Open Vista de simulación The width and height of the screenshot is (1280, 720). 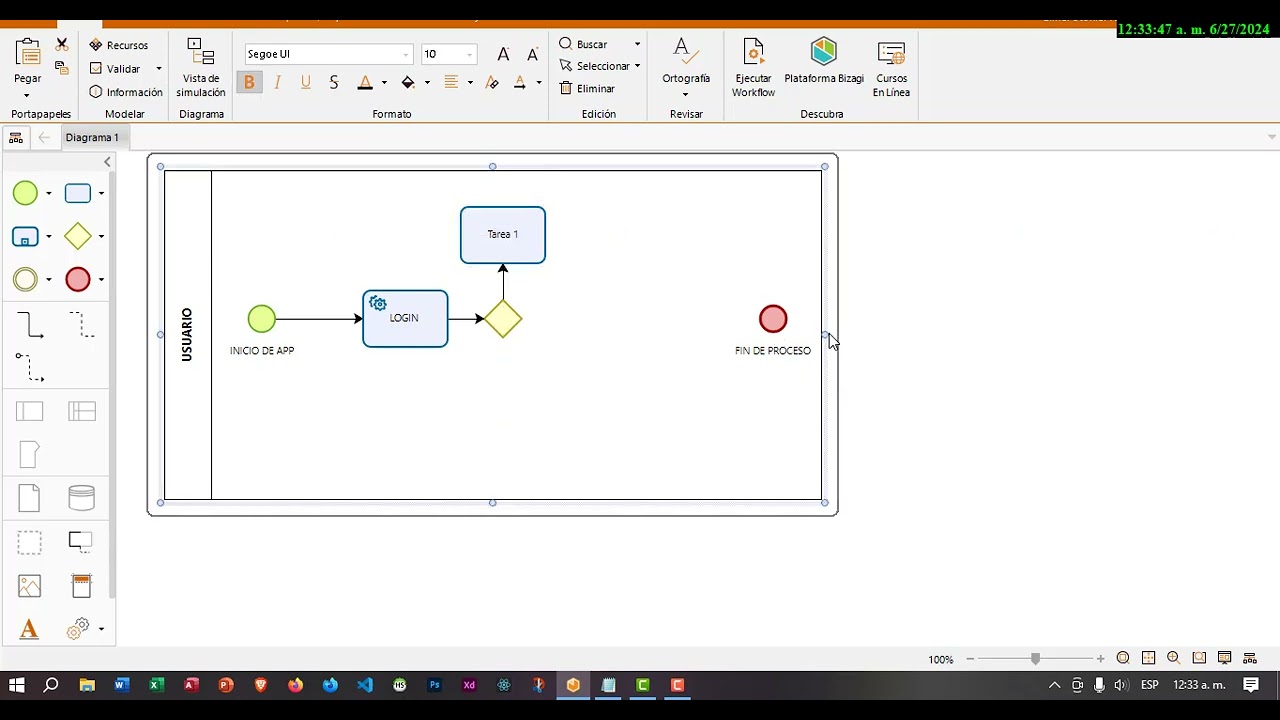pyautogui.click(x=201, y=68)
